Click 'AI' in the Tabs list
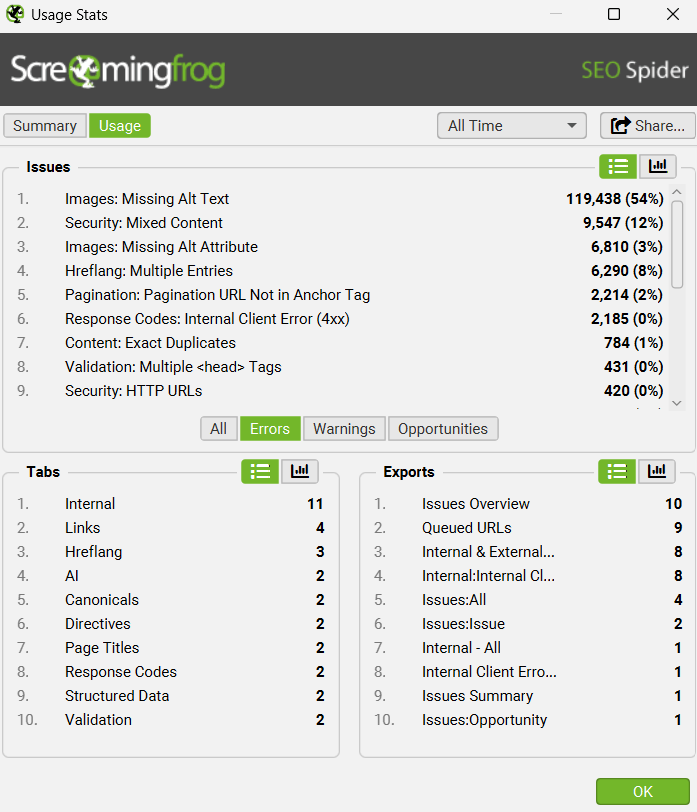697x812 pixels. [72, 576]
